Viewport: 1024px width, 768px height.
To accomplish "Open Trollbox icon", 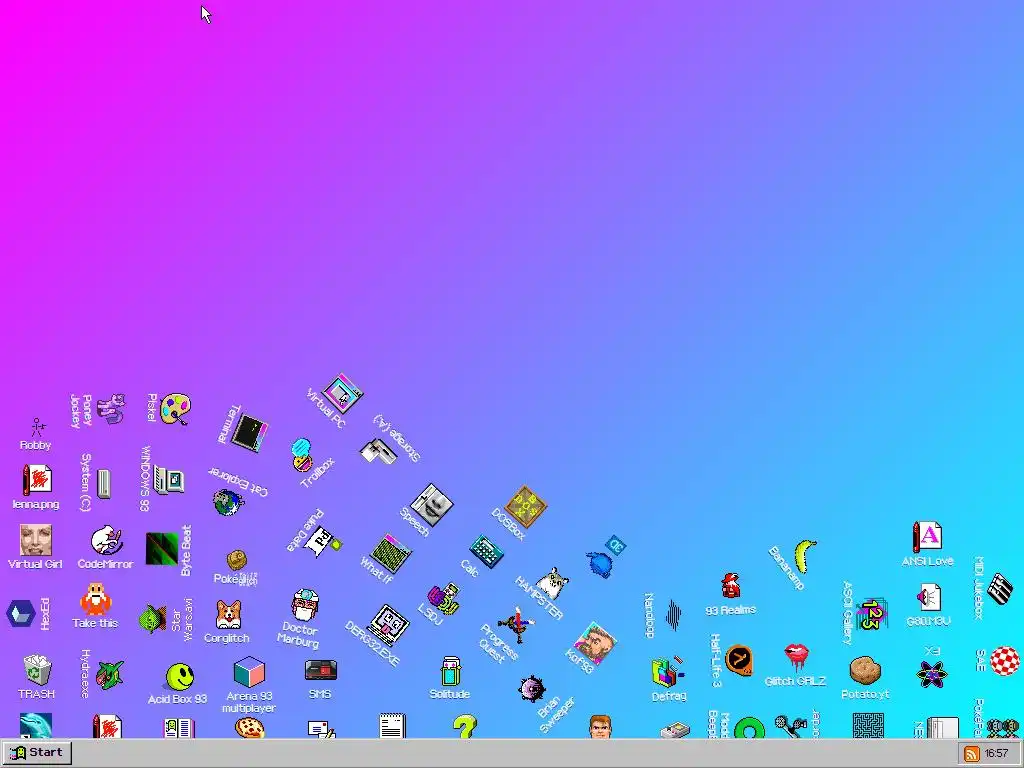I will pyautogui.click(x=301, y=455).
